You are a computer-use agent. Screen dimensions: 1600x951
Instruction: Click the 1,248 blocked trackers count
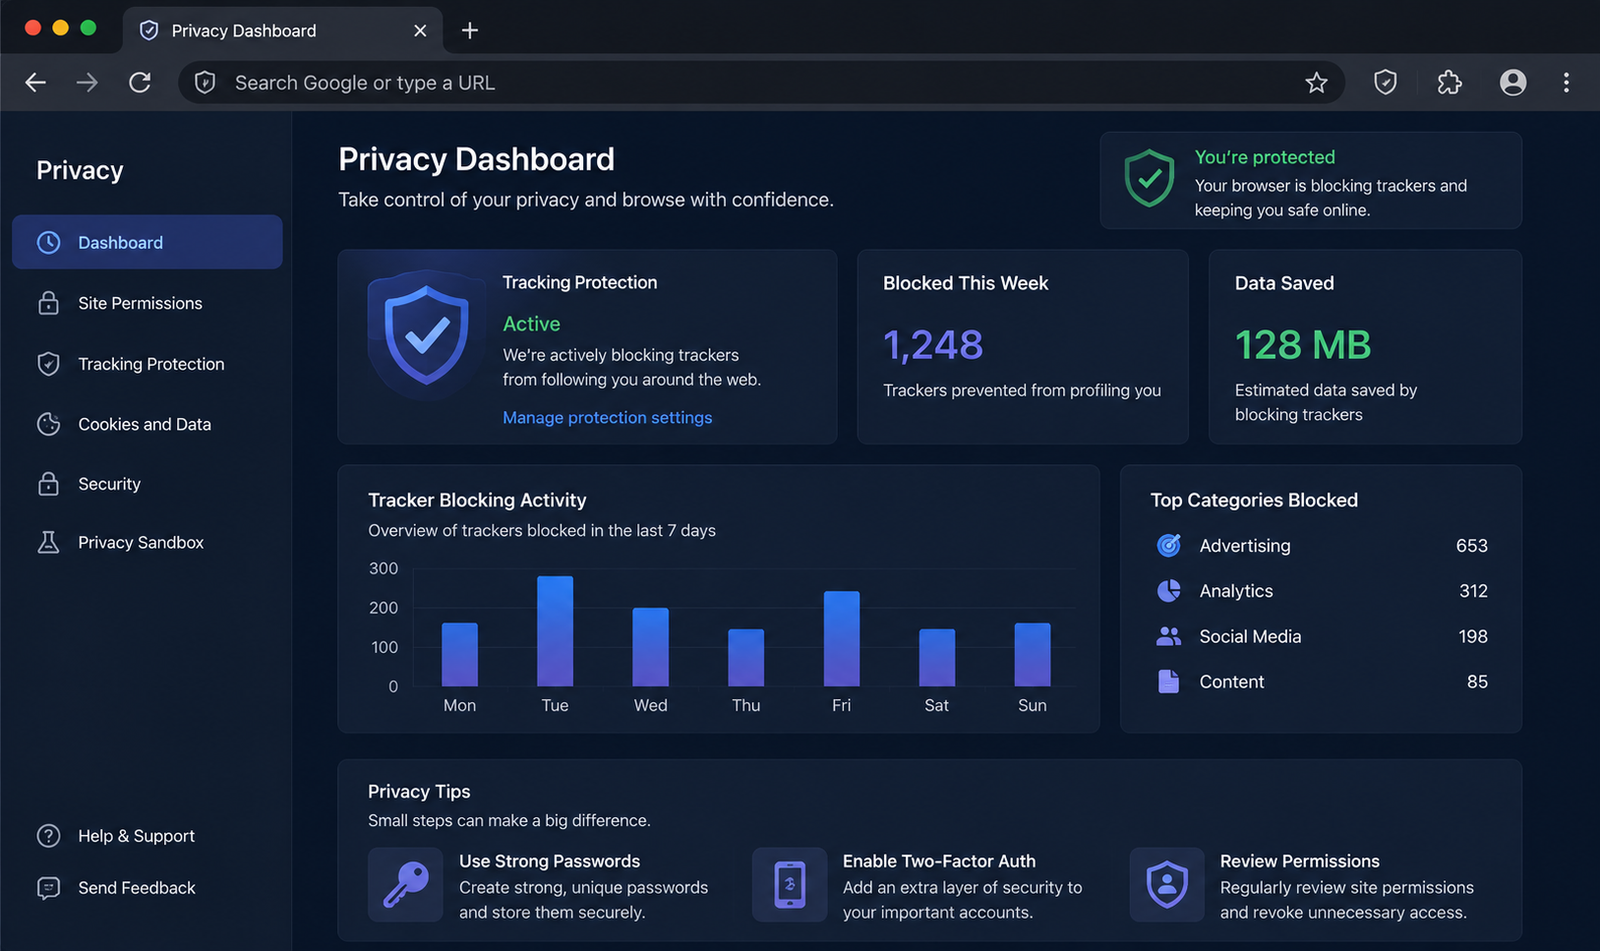[933, 345]
